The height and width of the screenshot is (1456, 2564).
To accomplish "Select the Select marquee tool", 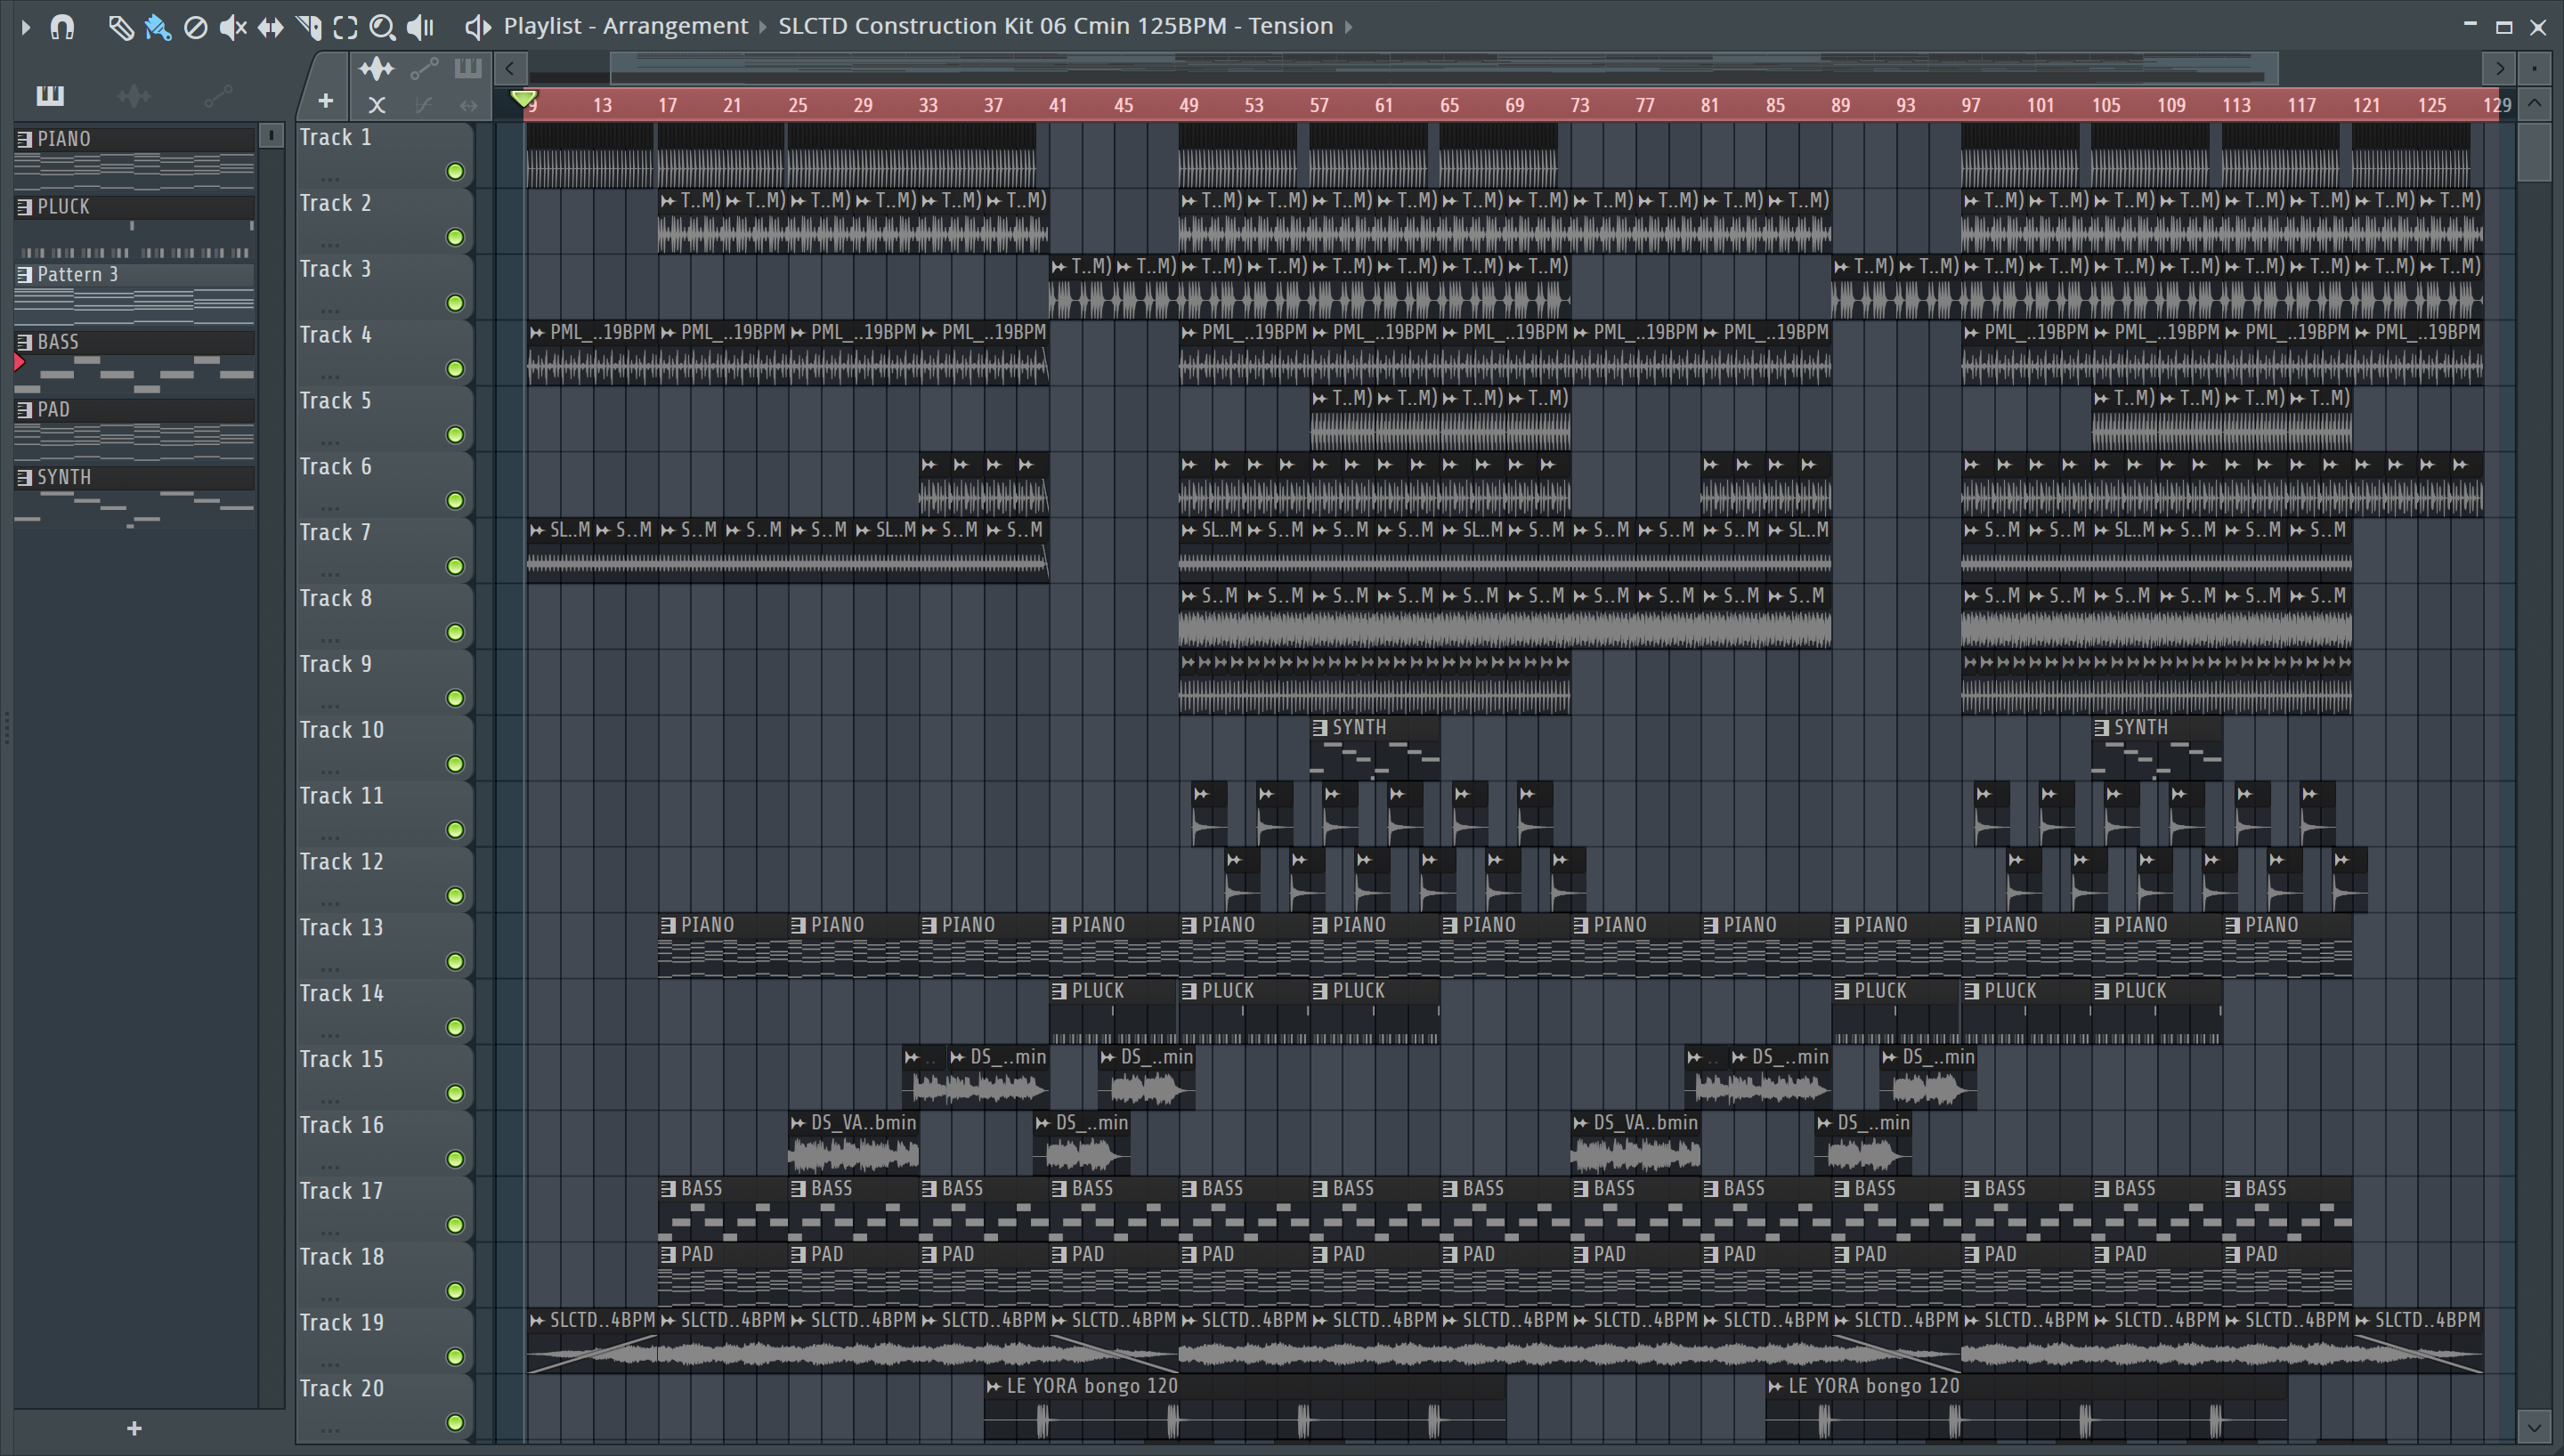I will pos(346,27).
